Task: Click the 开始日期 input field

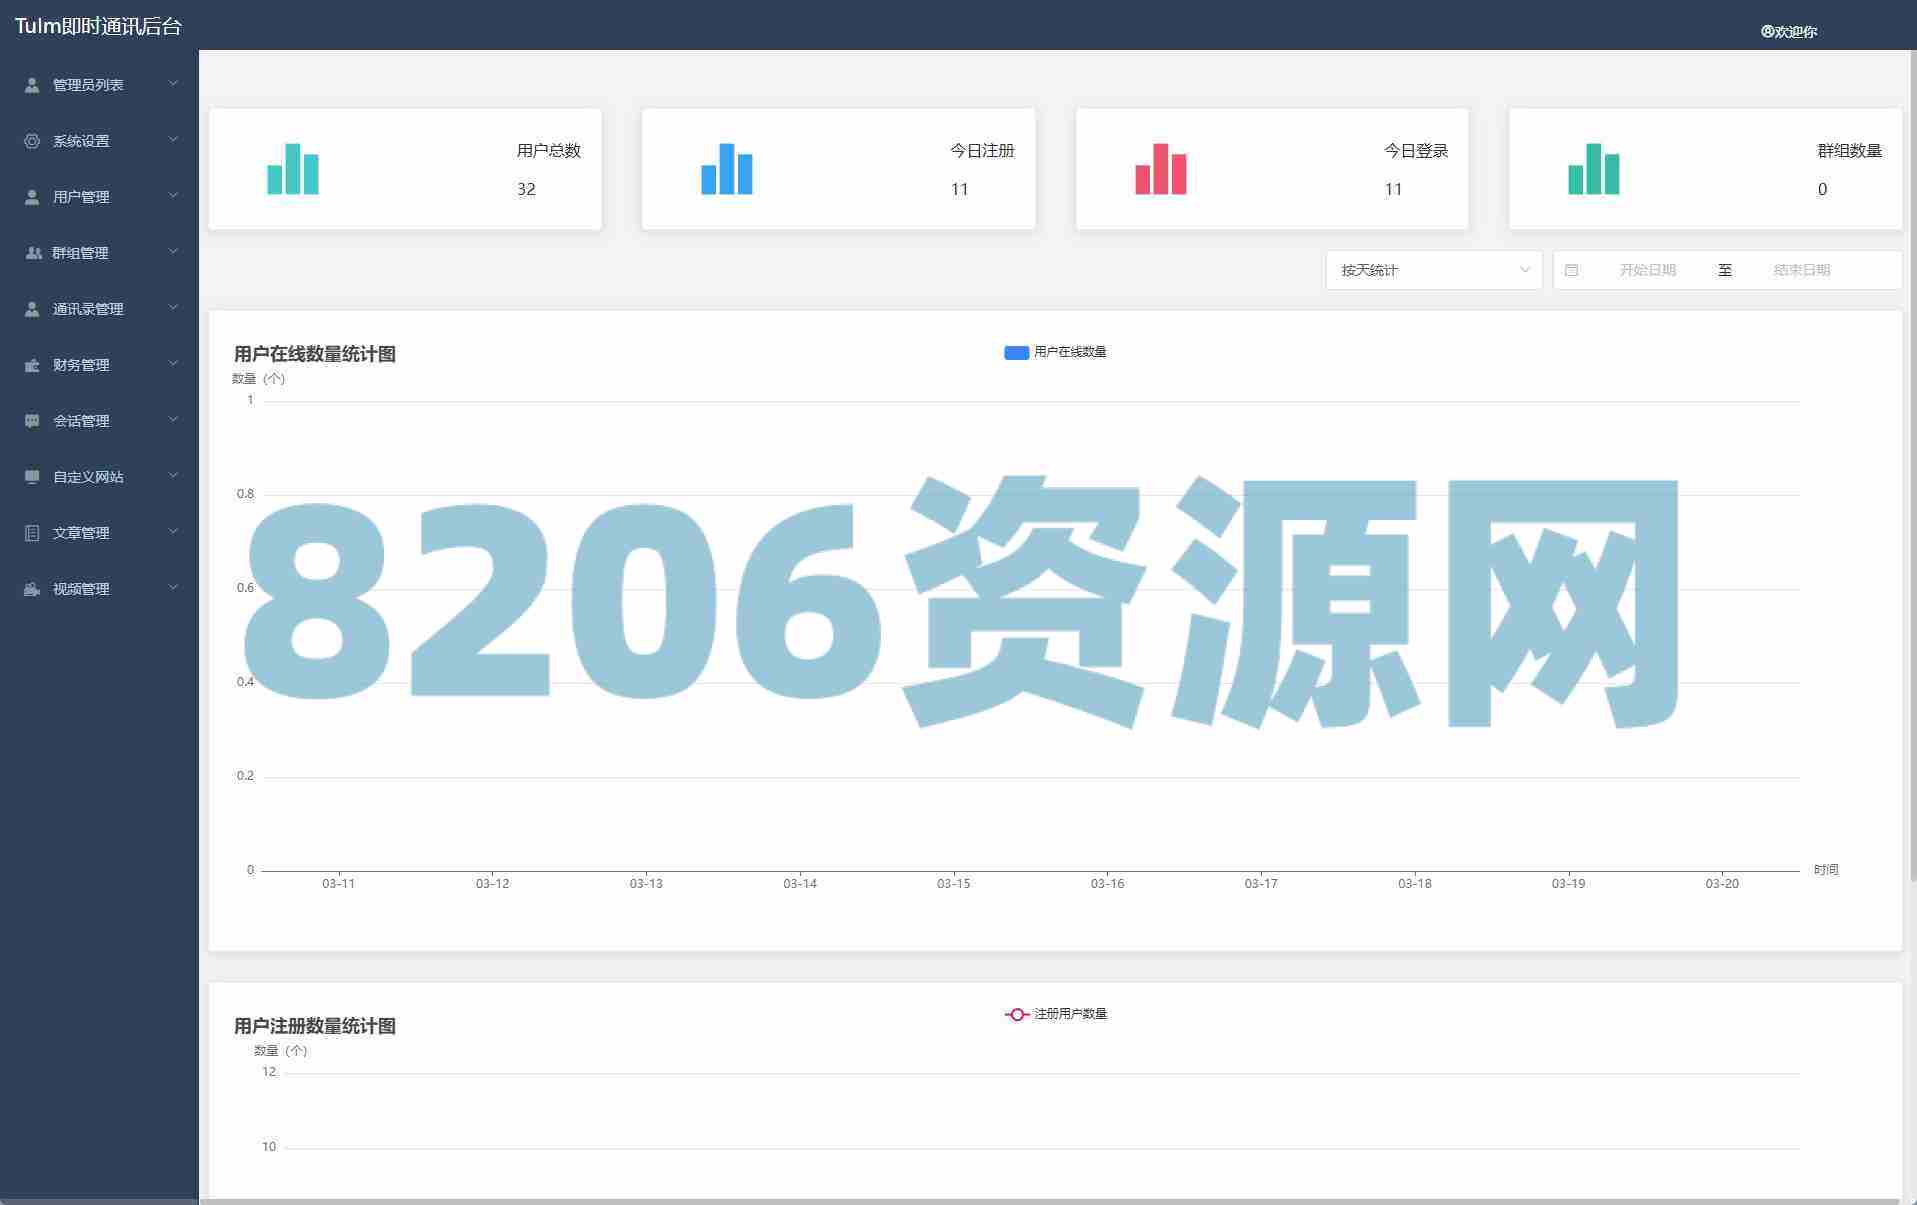Action: [x=1647, y=270]
